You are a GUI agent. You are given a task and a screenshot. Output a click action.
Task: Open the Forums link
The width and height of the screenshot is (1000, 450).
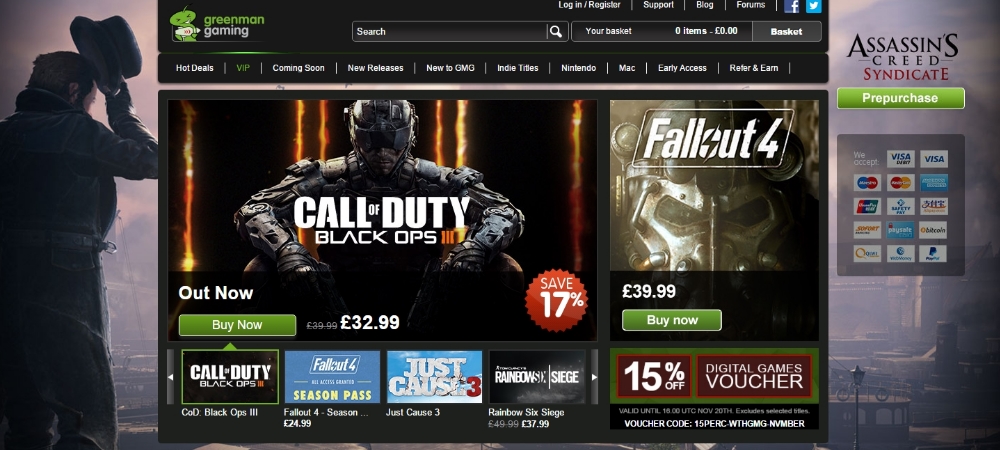pyautogui.click(x=751, y=4)
